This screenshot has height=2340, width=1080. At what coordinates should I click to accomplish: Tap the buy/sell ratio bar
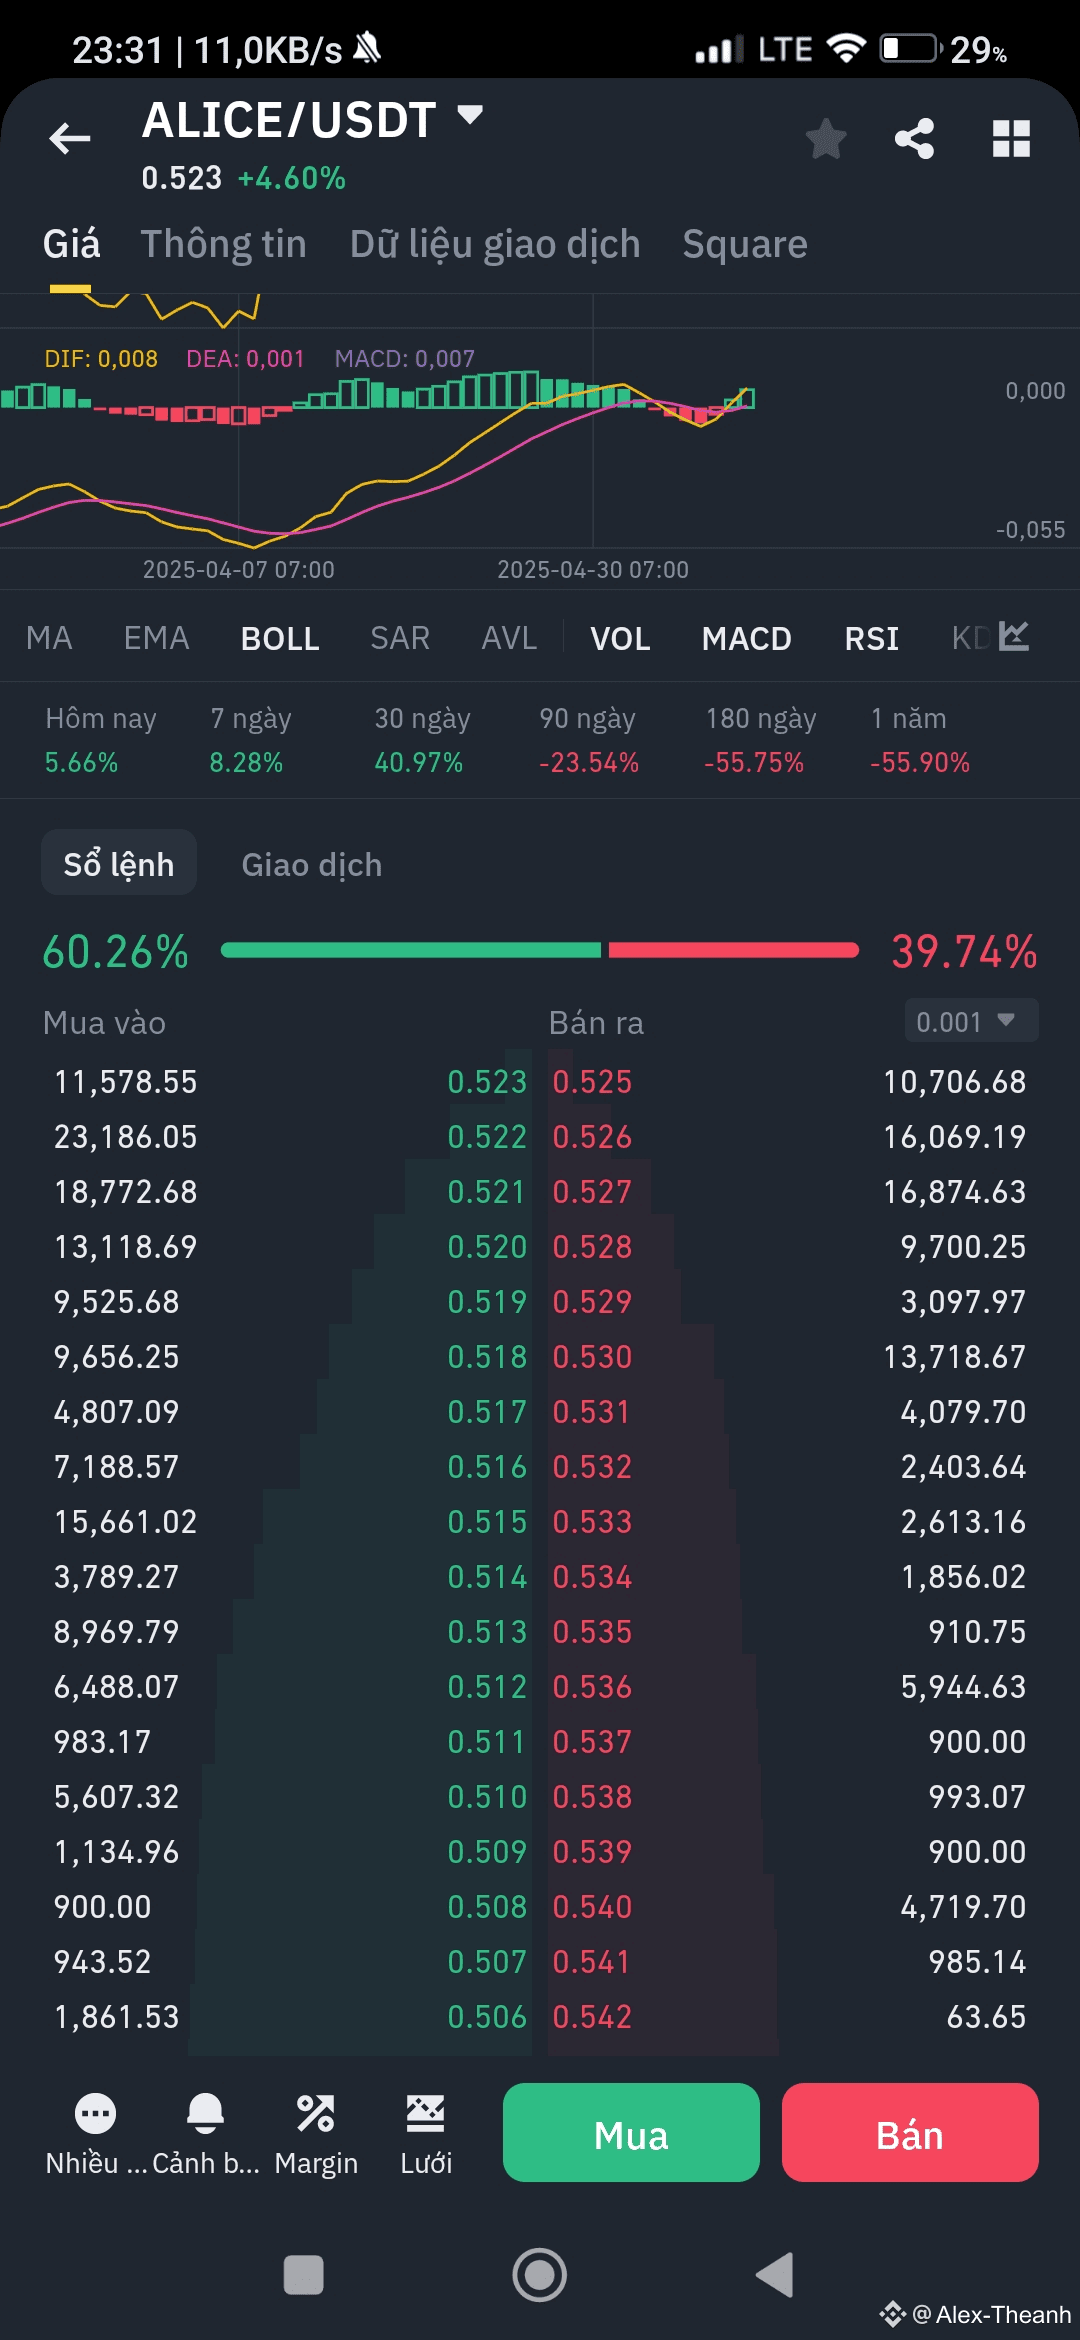540,950
